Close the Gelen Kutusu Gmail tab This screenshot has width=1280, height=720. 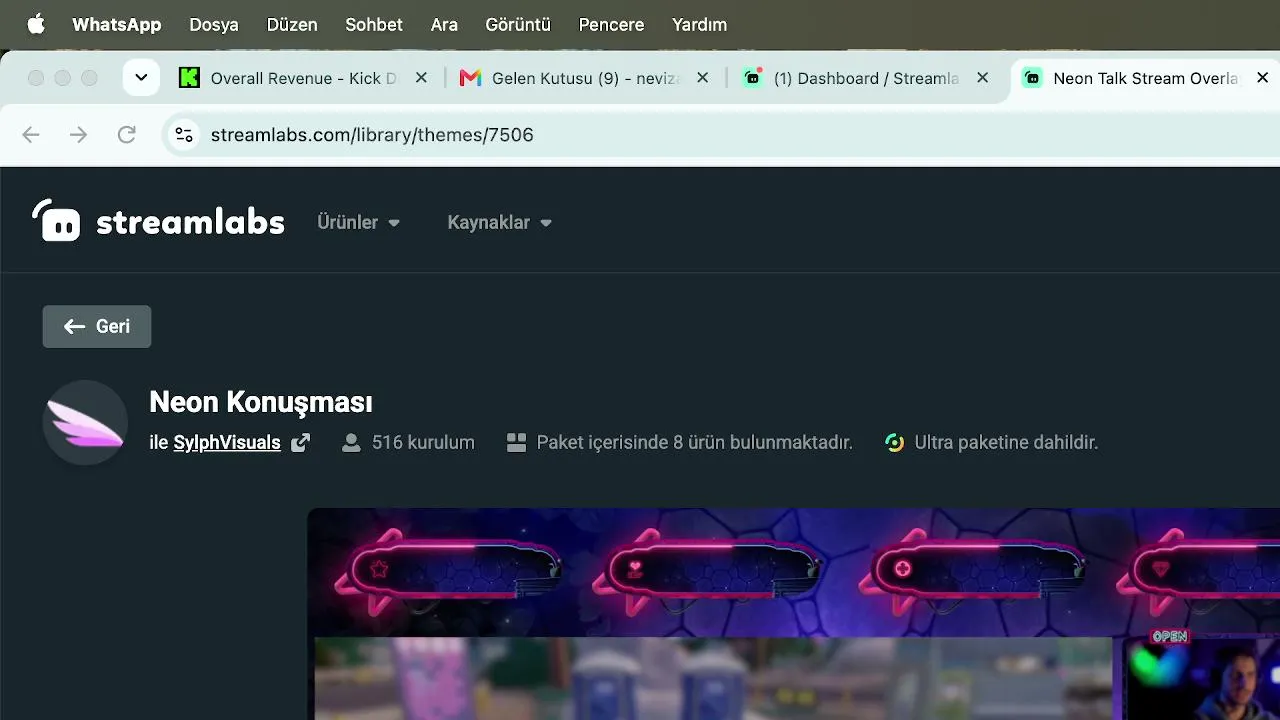coord(702,78)
